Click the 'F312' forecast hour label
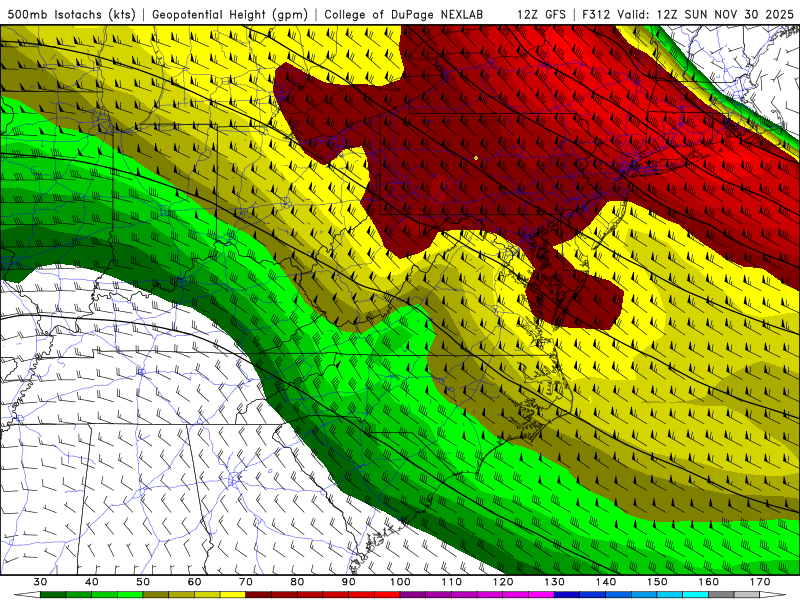 coord(596,14)
